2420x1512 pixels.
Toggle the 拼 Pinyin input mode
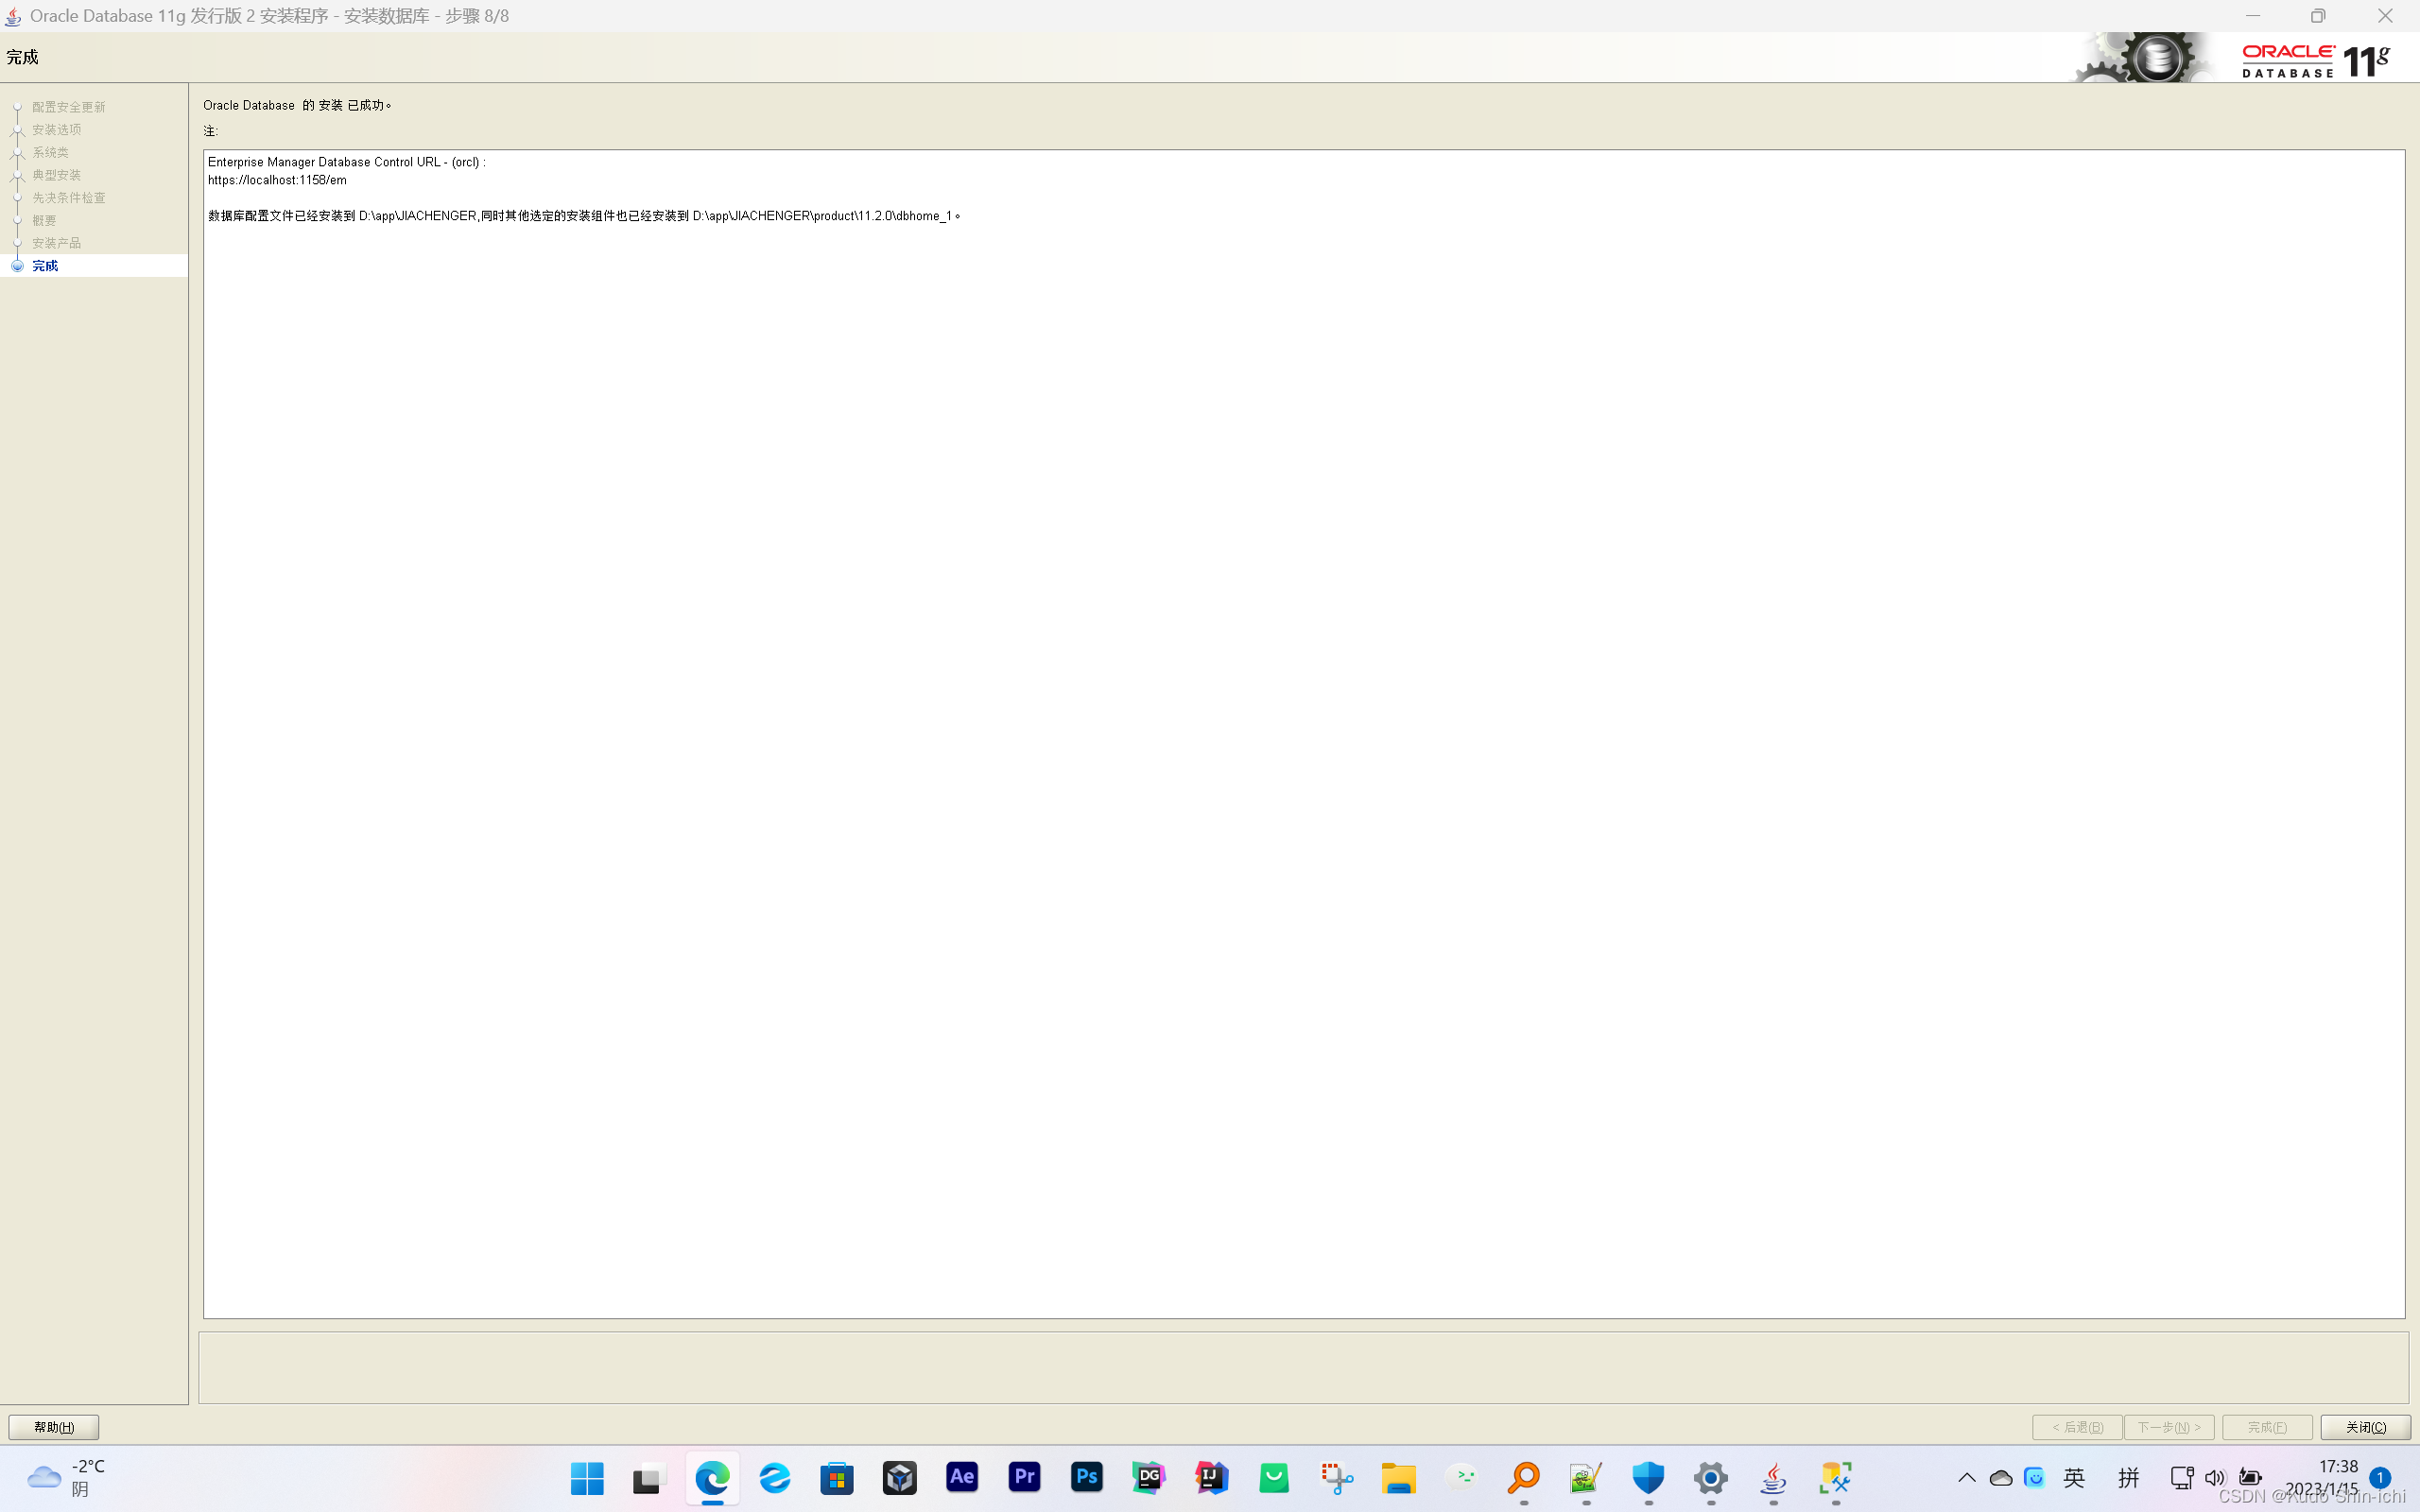(x=2128, y=1477)
